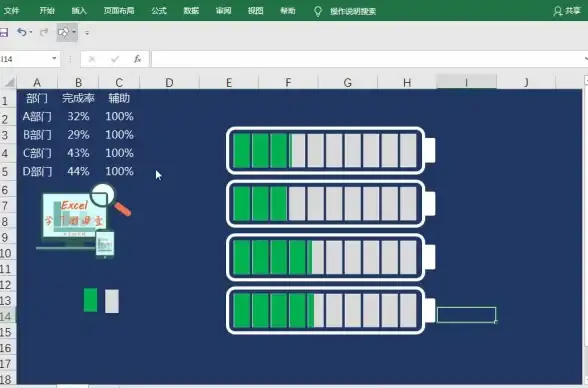Viewport: 588px width, 388px height.
Task: Switch to the 插入 ribbon tab
Action: point(79,11)
